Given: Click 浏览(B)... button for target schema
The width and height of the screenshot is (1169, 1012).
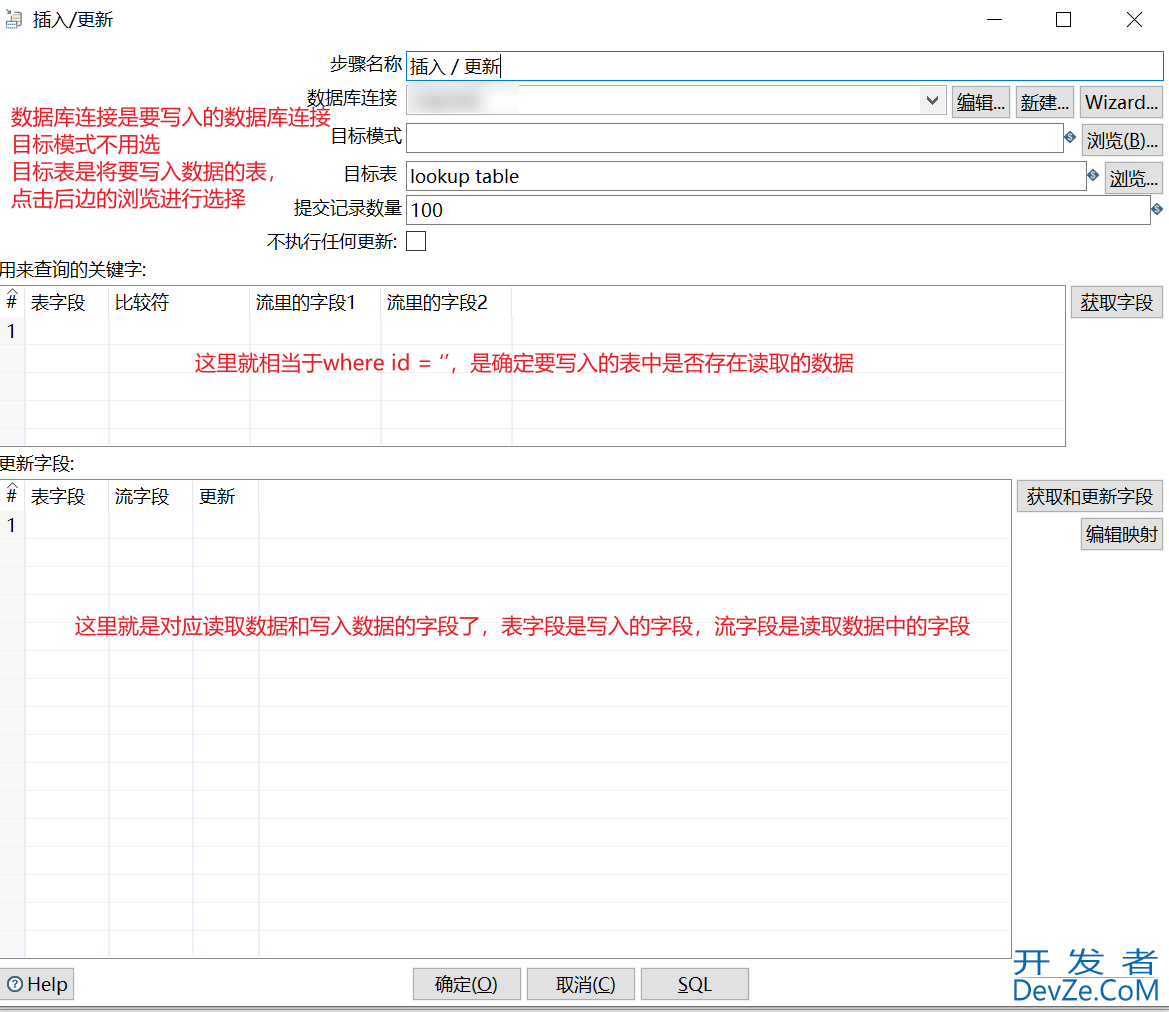Looking at the screenshot, I should click(x=1122, y=140).
